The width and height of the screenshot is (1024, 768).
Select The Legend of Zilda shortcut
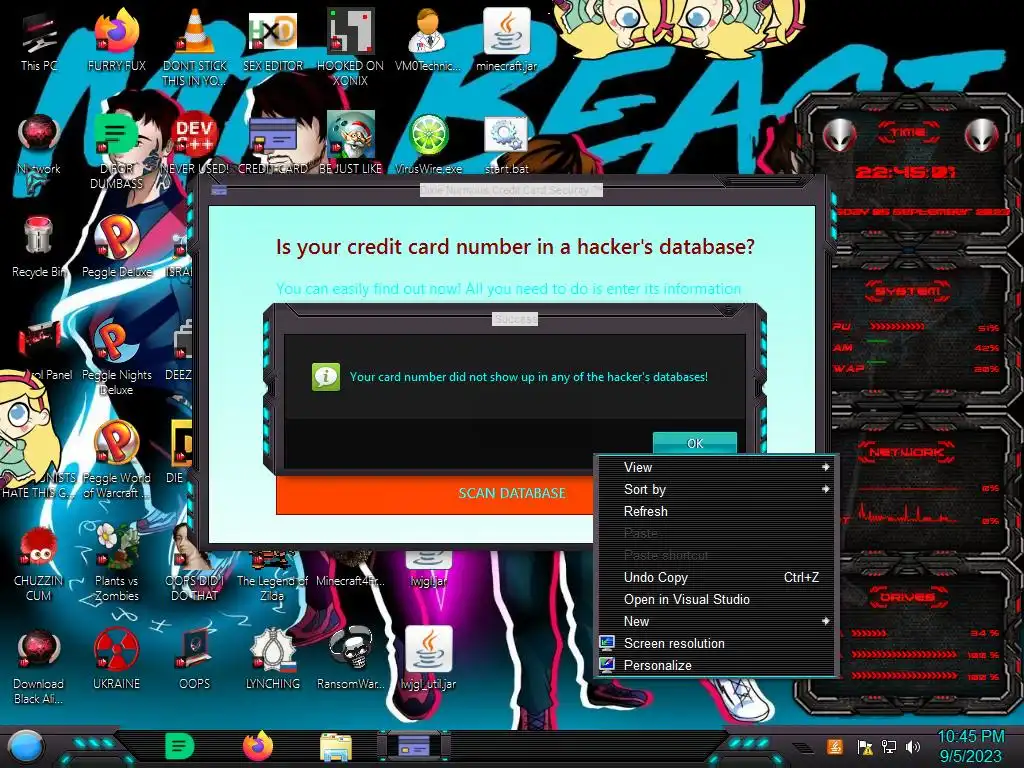273,577
